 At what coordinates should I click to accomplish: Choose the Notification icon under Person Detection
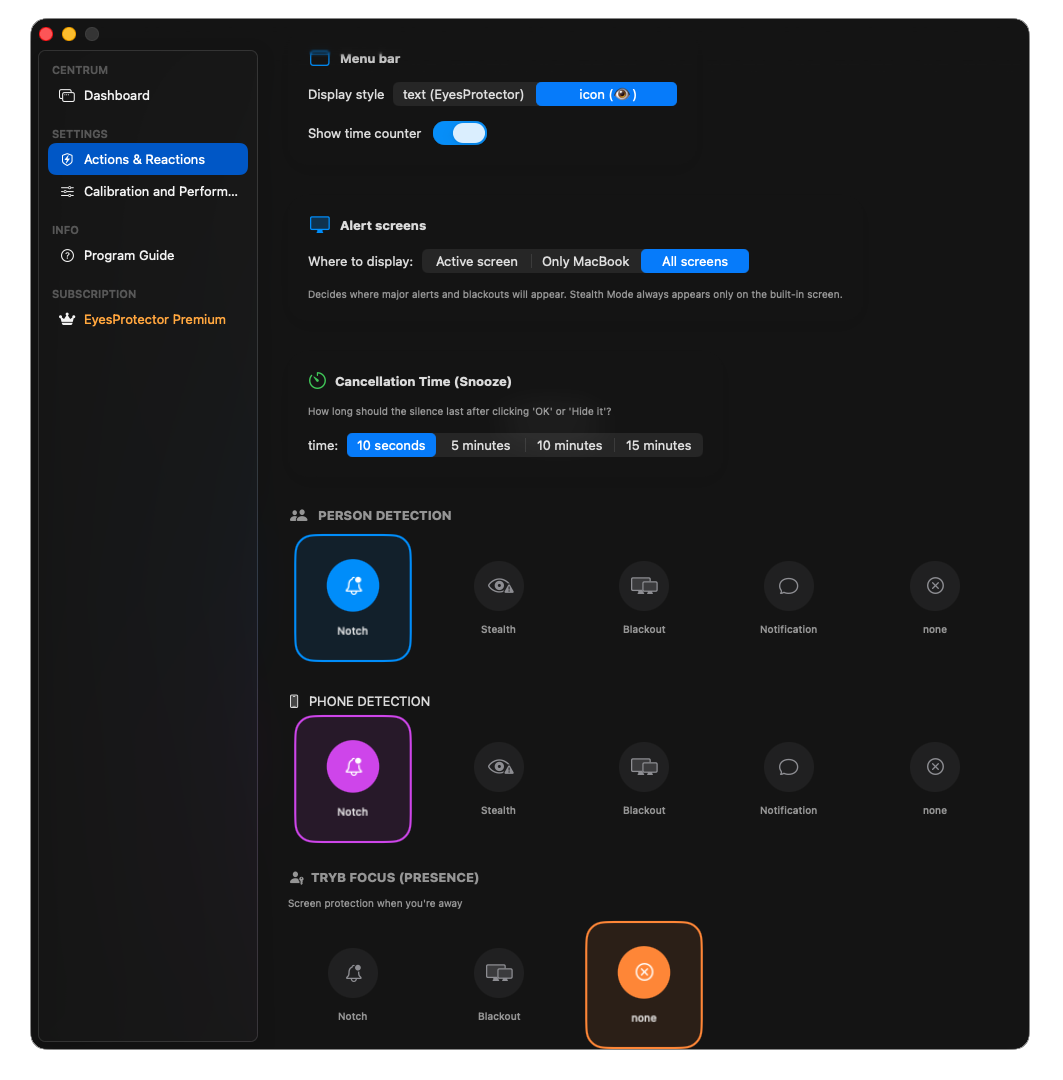[788, 586]
